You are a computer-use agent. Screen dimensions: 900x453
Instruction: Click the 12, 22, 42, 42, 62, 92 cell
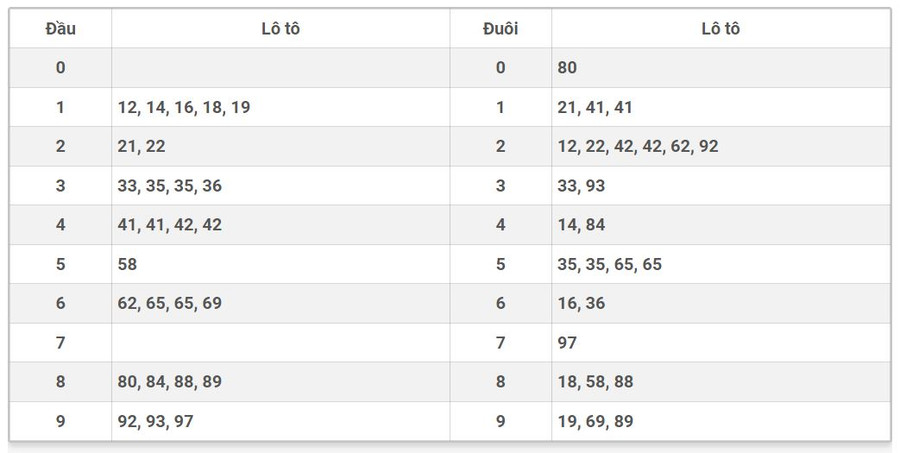pos(637,146)
